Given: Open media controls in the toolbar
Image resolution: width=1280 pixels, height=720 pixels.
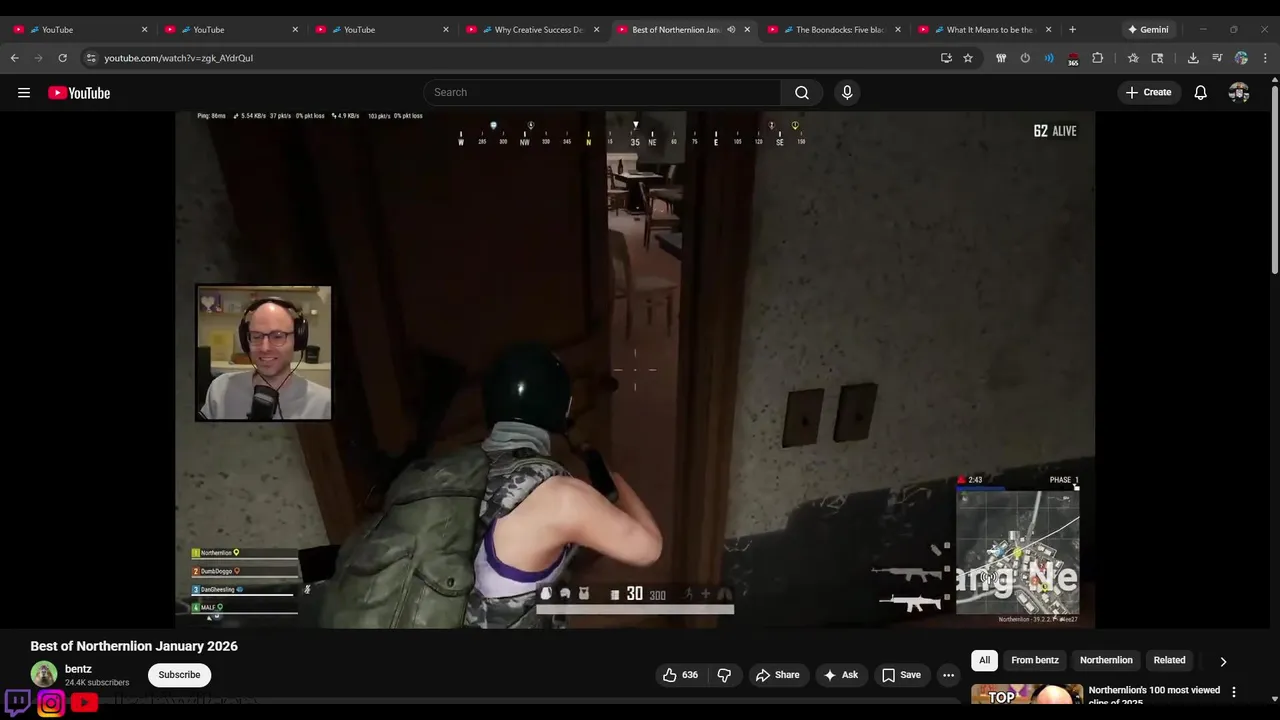Looking at the screenshot, I should (x=1217, y=58).
